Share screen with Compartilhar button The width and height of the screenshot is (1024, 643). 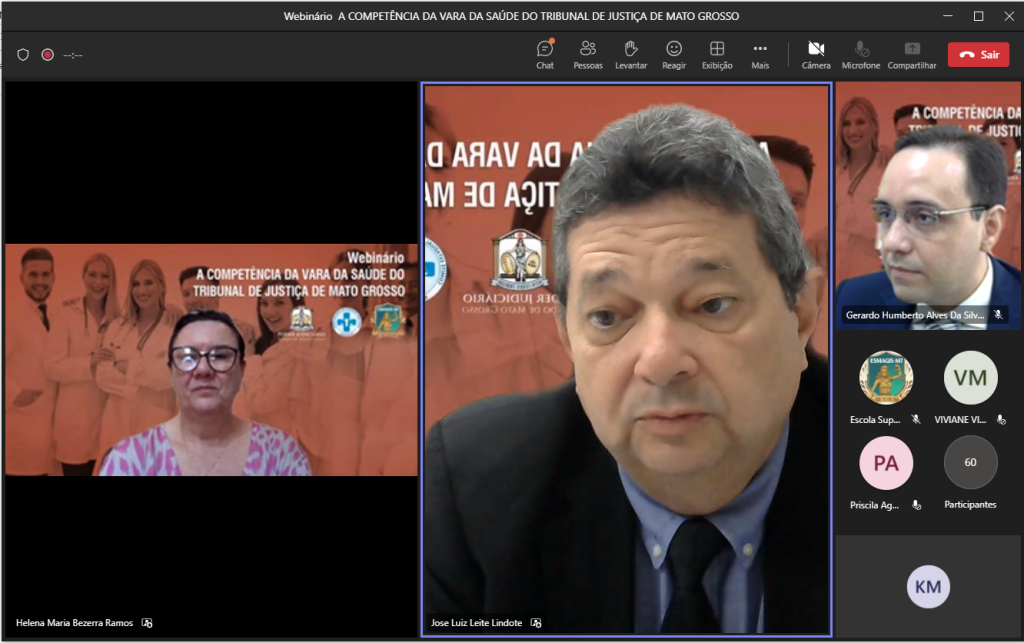click(912, 54)
